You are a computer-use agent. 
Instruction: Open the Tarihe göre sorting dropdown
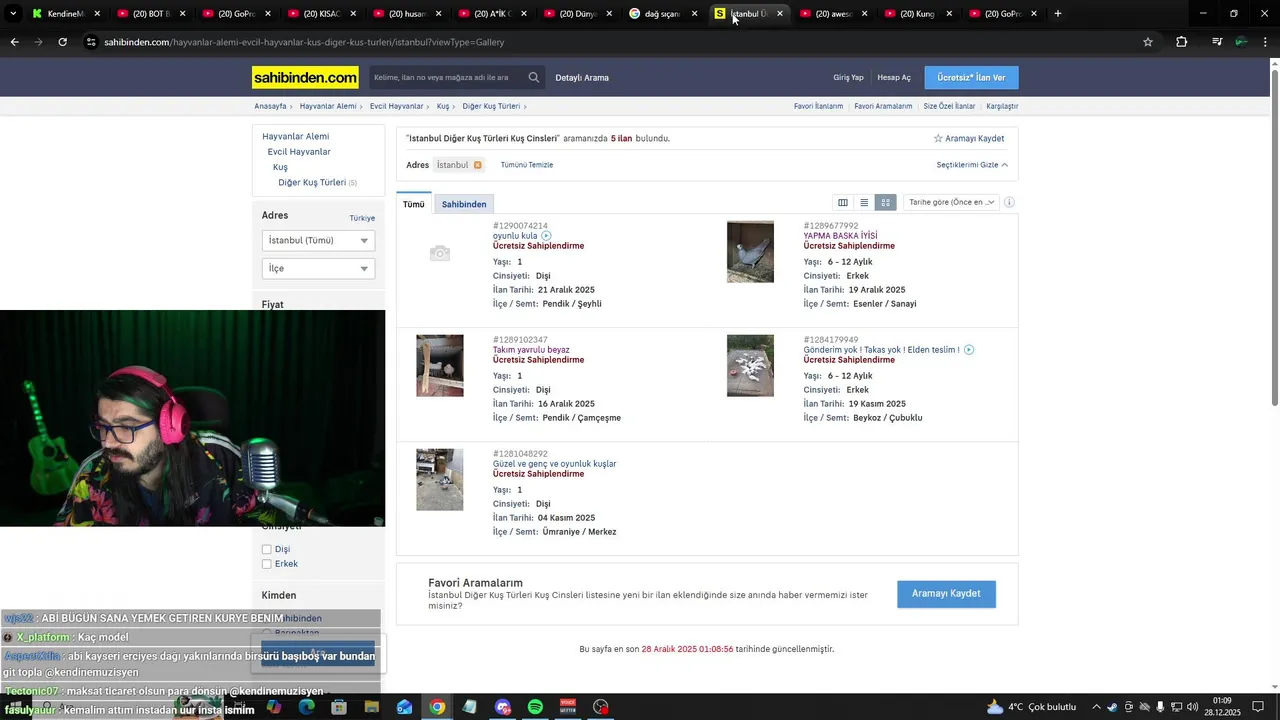(x=951, y=202)
